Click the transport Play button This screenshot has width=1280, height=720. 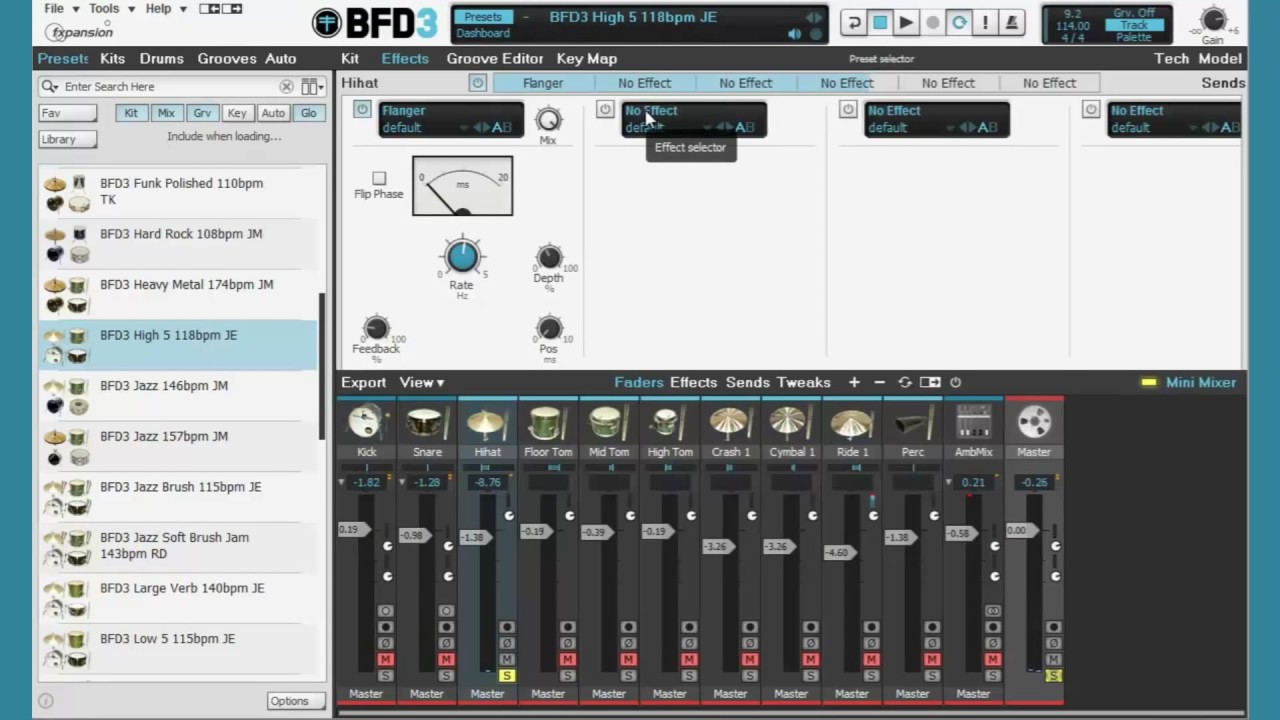(x=906, y=22)
